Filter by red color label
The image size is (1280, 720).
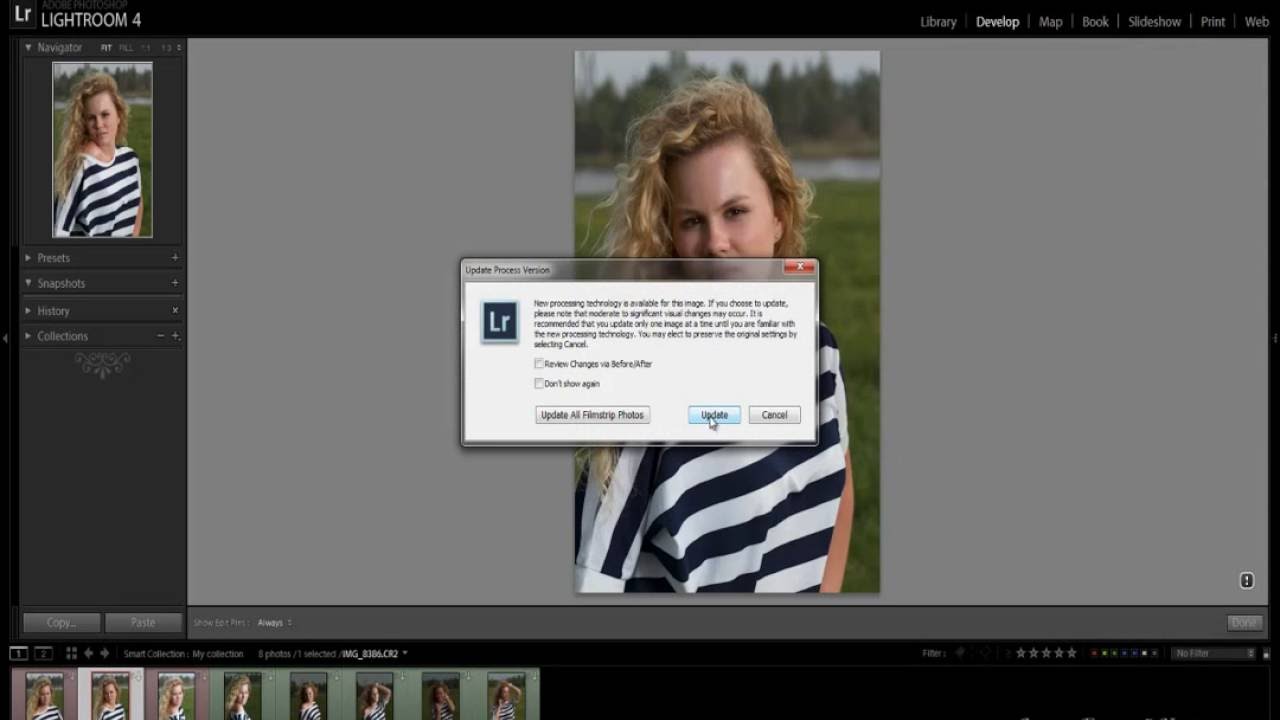point(1095,653)
